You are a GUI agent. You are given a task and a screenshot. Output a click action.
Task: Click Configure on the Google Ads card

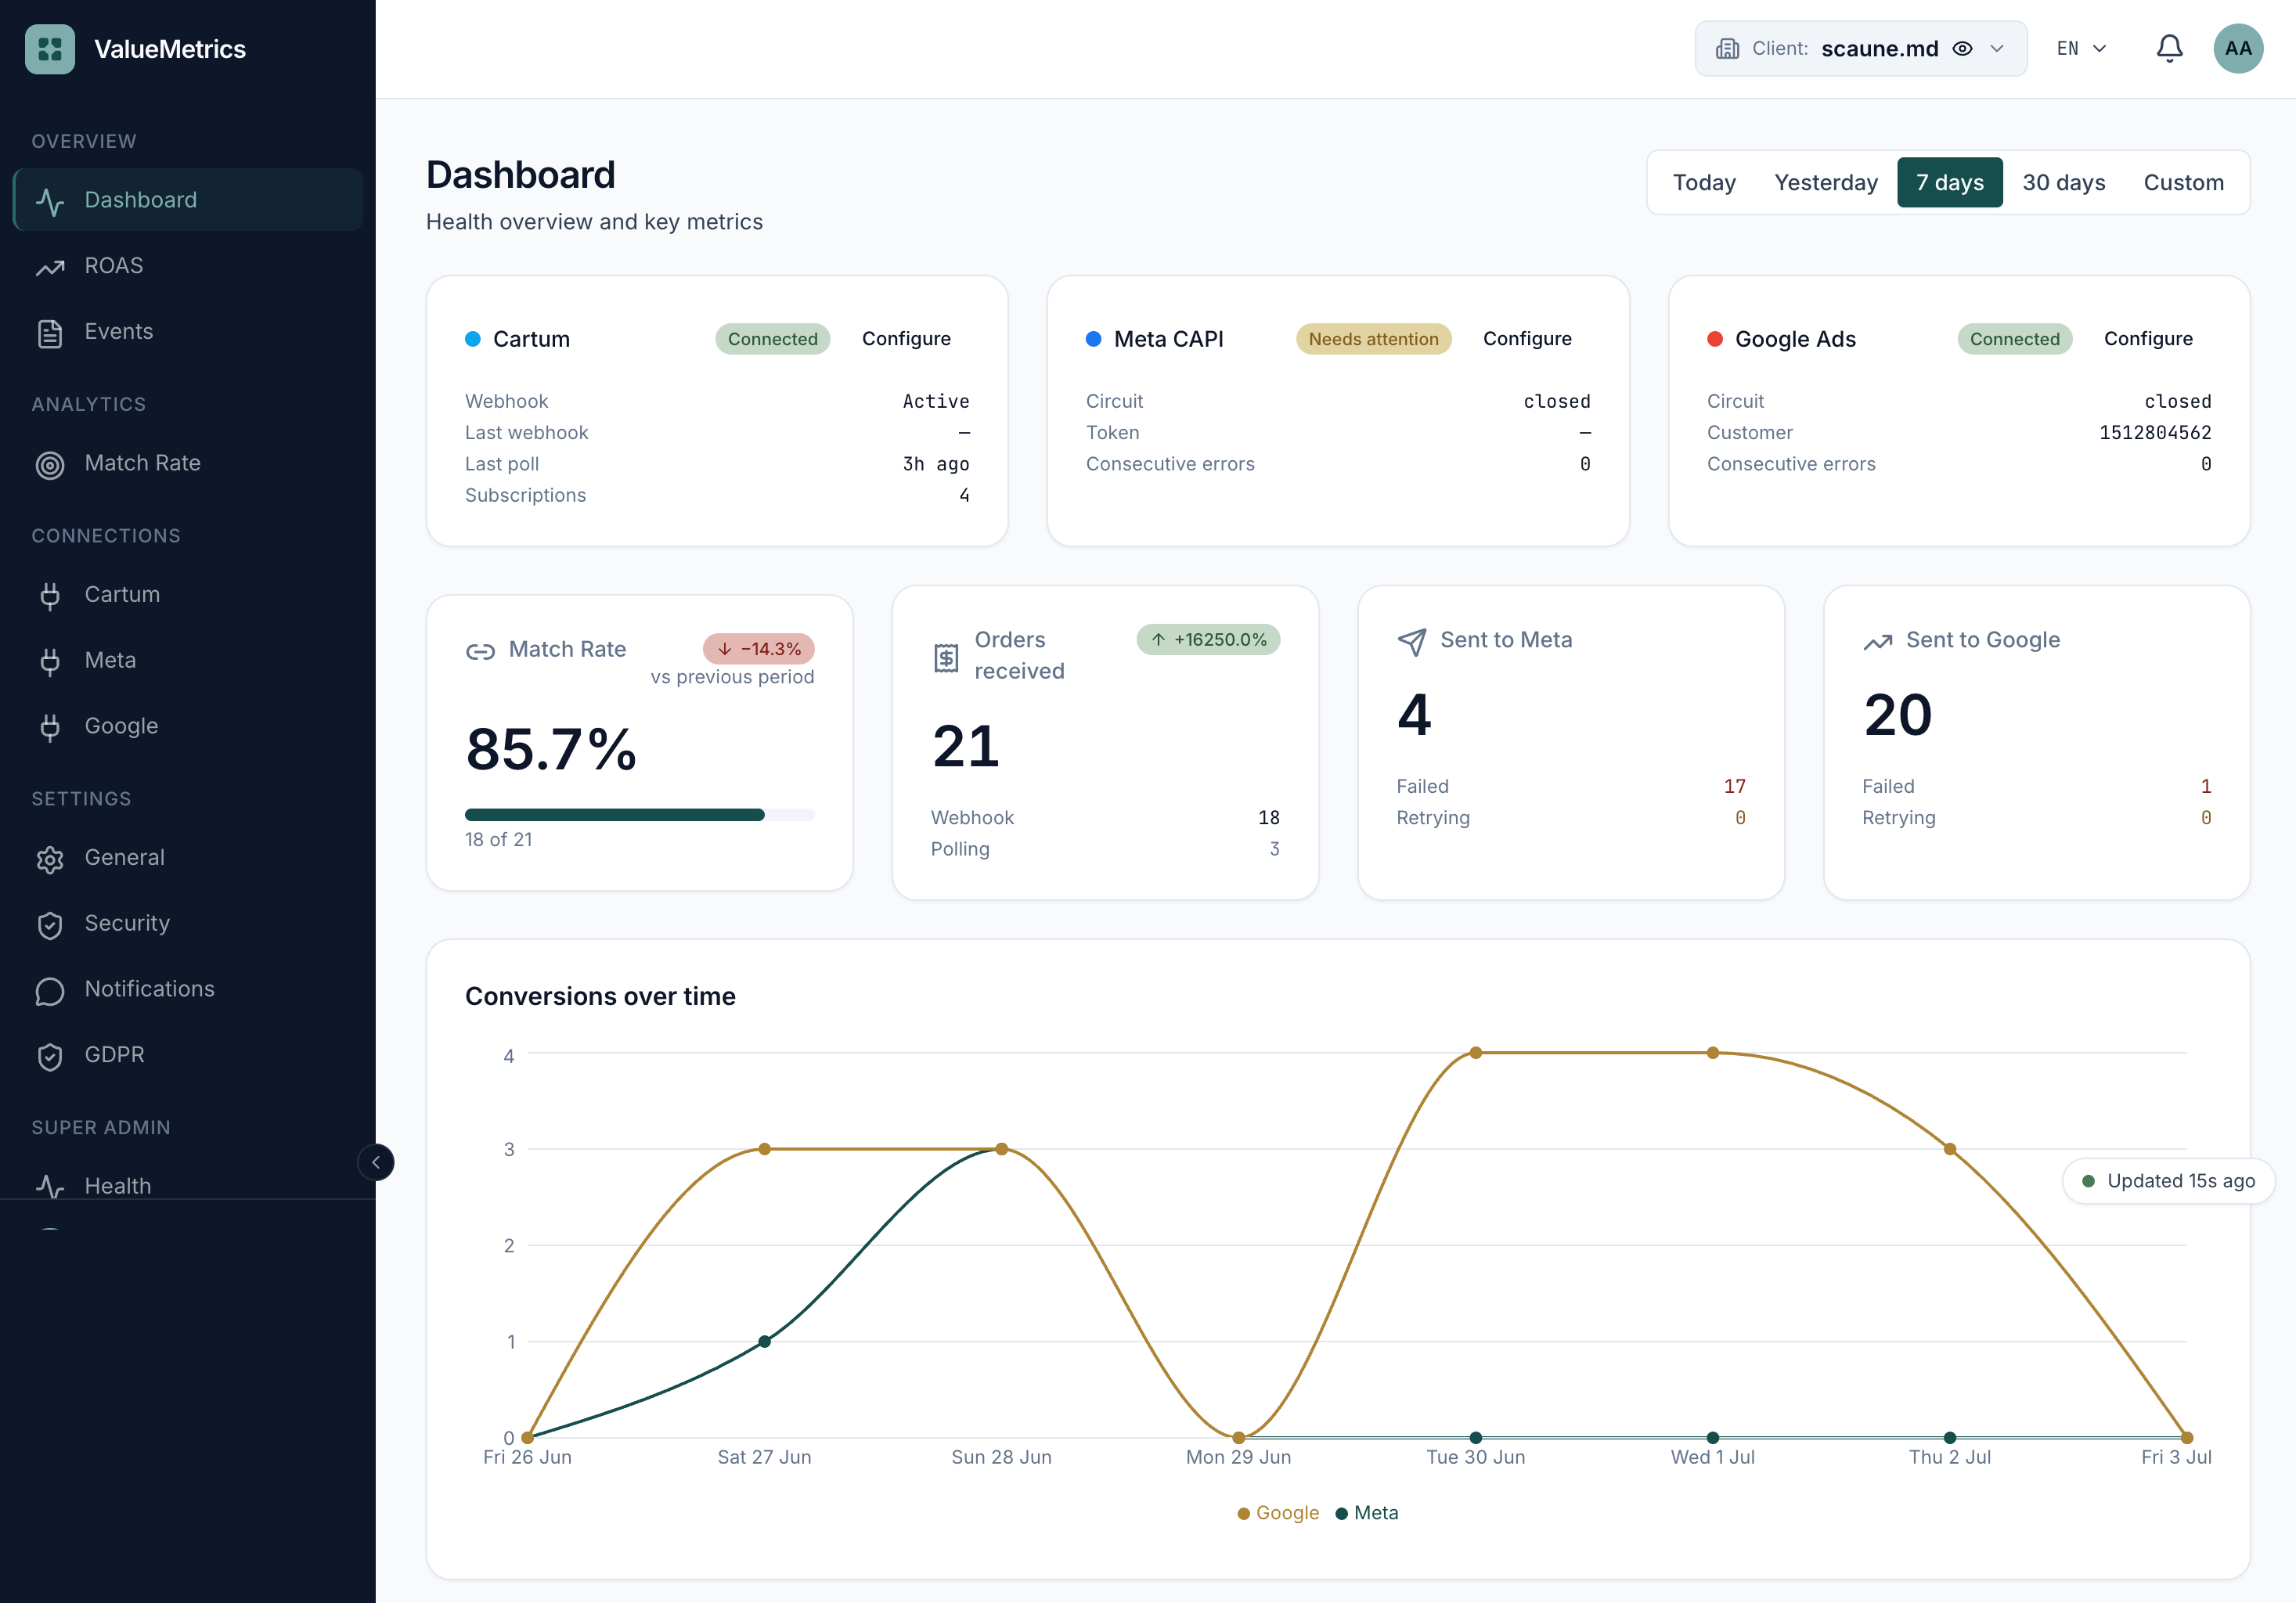(x=2148, y=339)
